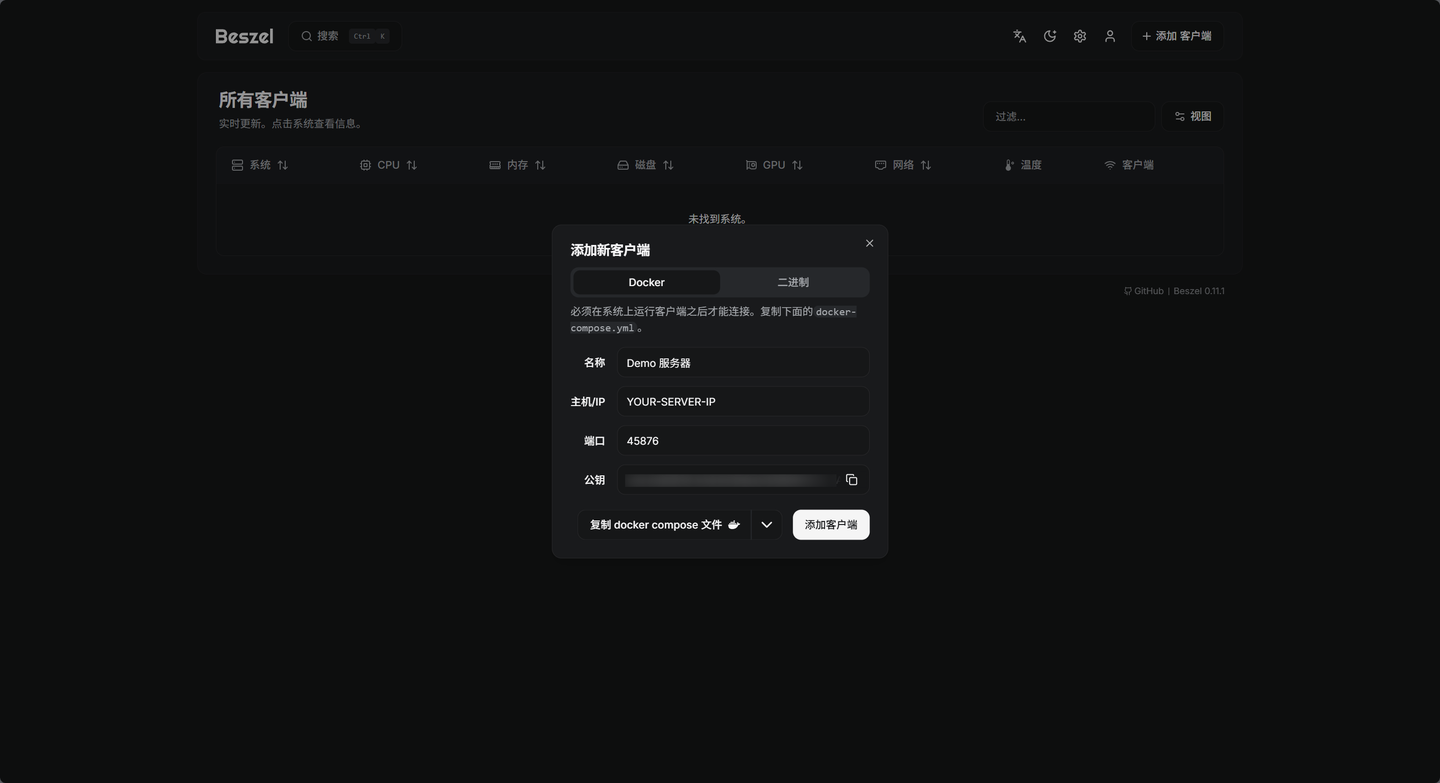Open the language switcher icon
This screenshot has height=783, width=1440.
(1019, 36)
